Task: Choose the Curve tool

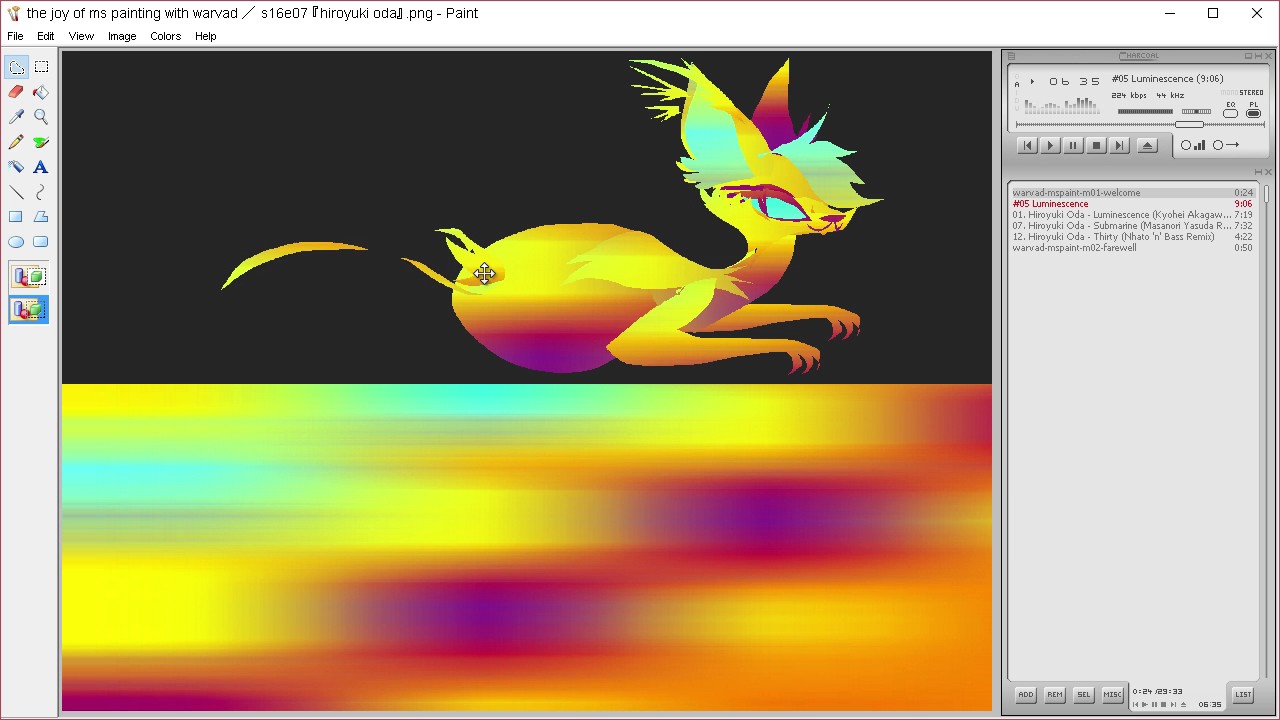Action: pos(41,192)
